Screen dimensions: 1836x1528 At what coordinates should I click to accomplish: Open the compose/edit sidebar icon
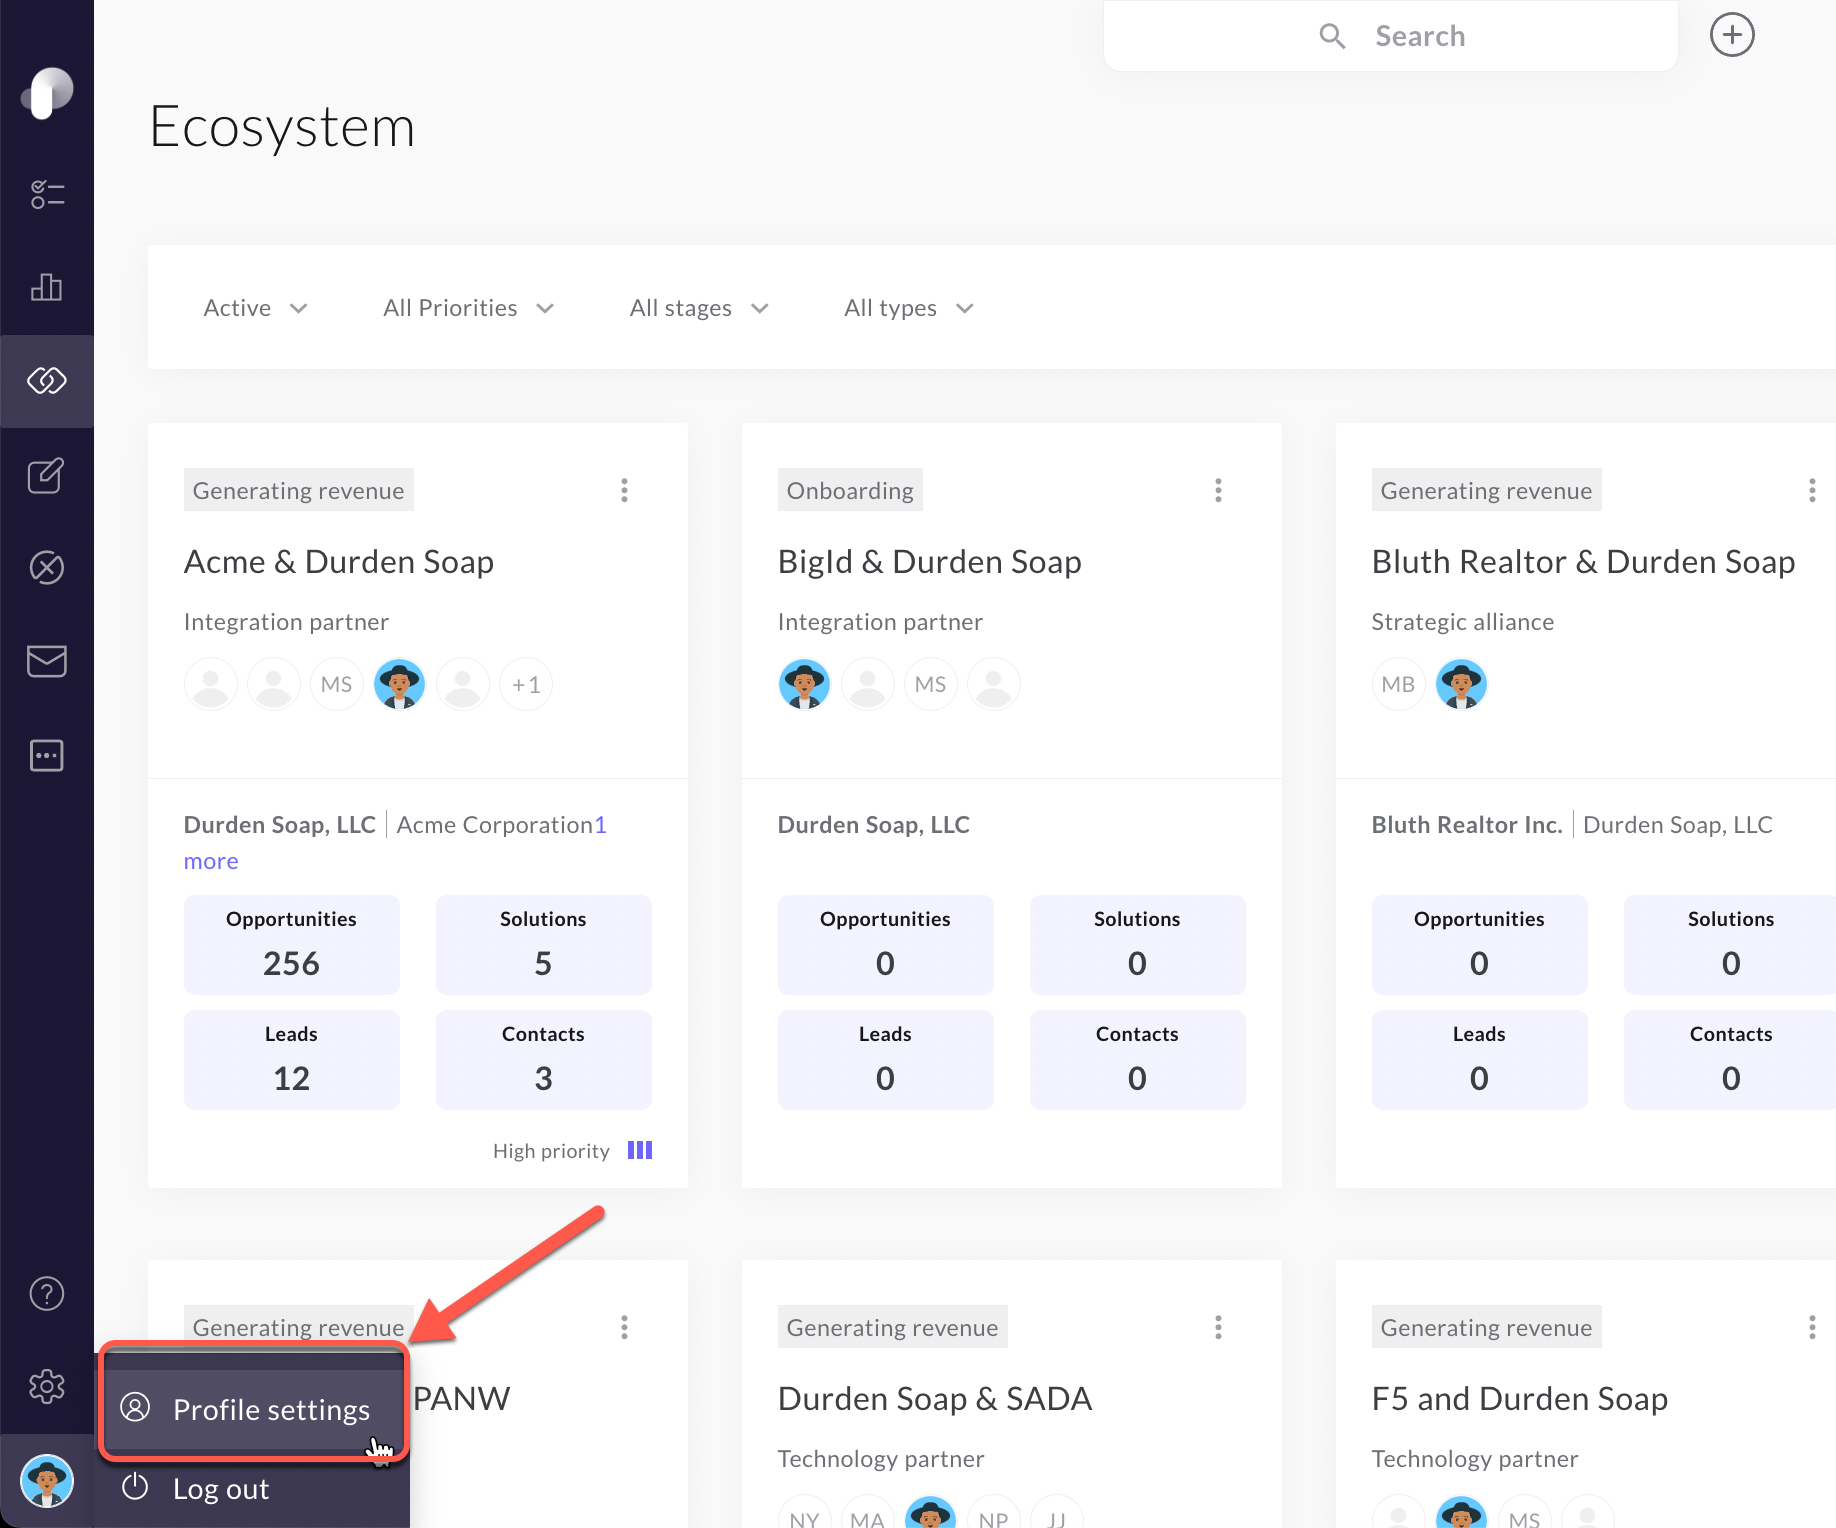(47, 476)
